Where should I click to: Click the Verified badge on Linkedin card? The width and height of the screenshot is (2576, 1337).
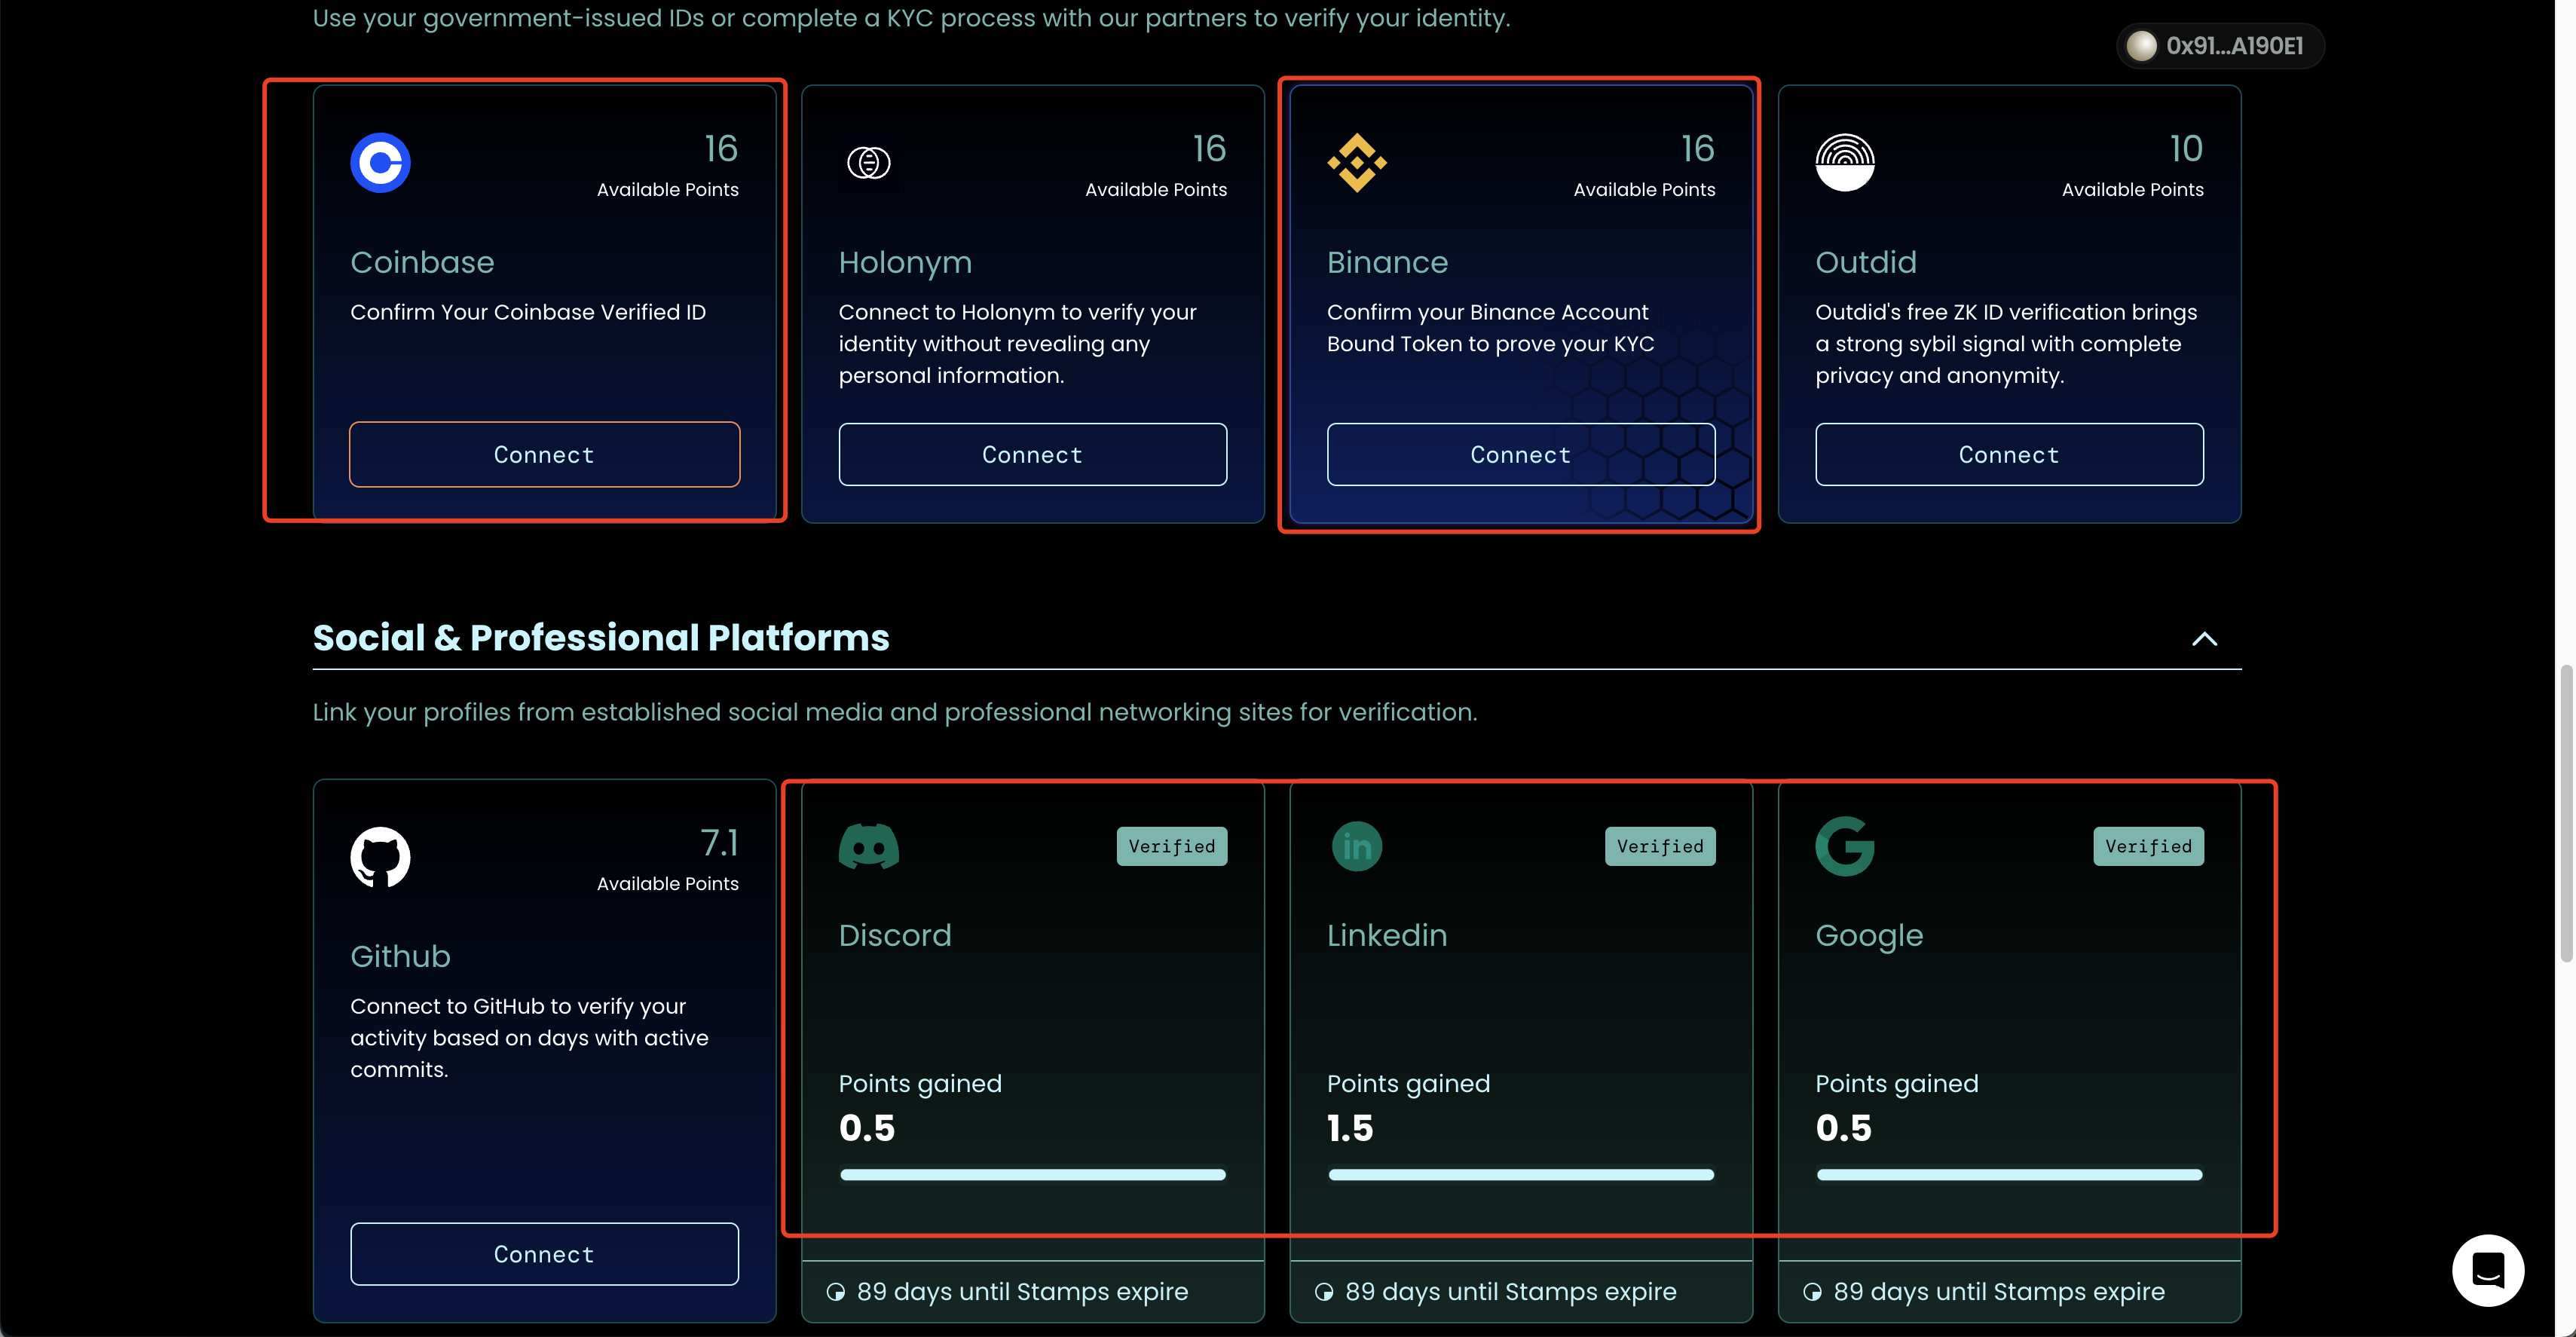tap(1660, 847)
